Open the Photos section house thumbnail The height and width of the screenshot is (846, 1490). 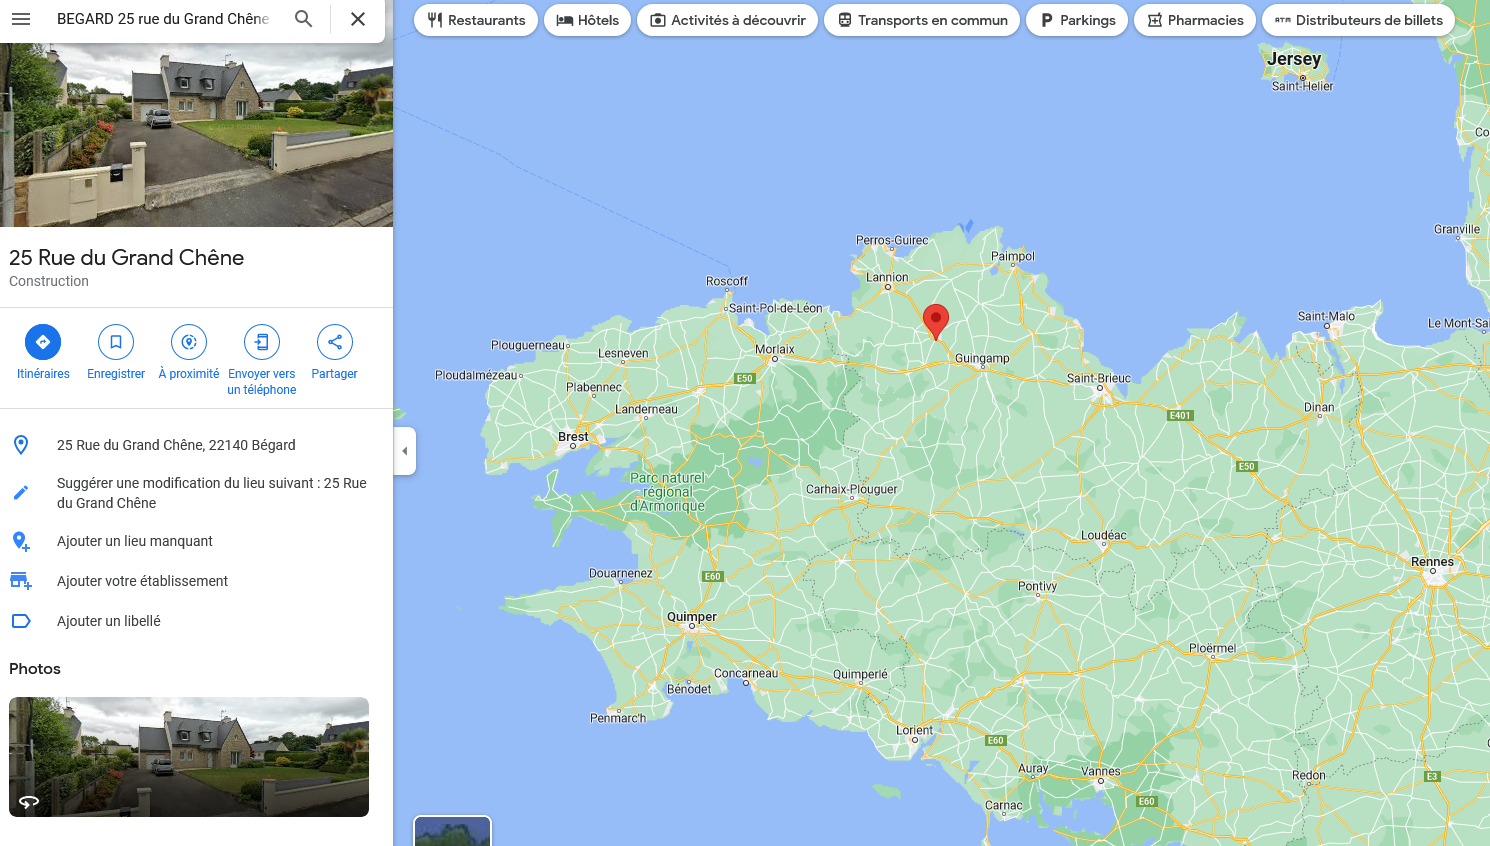[x=189, y=757]
